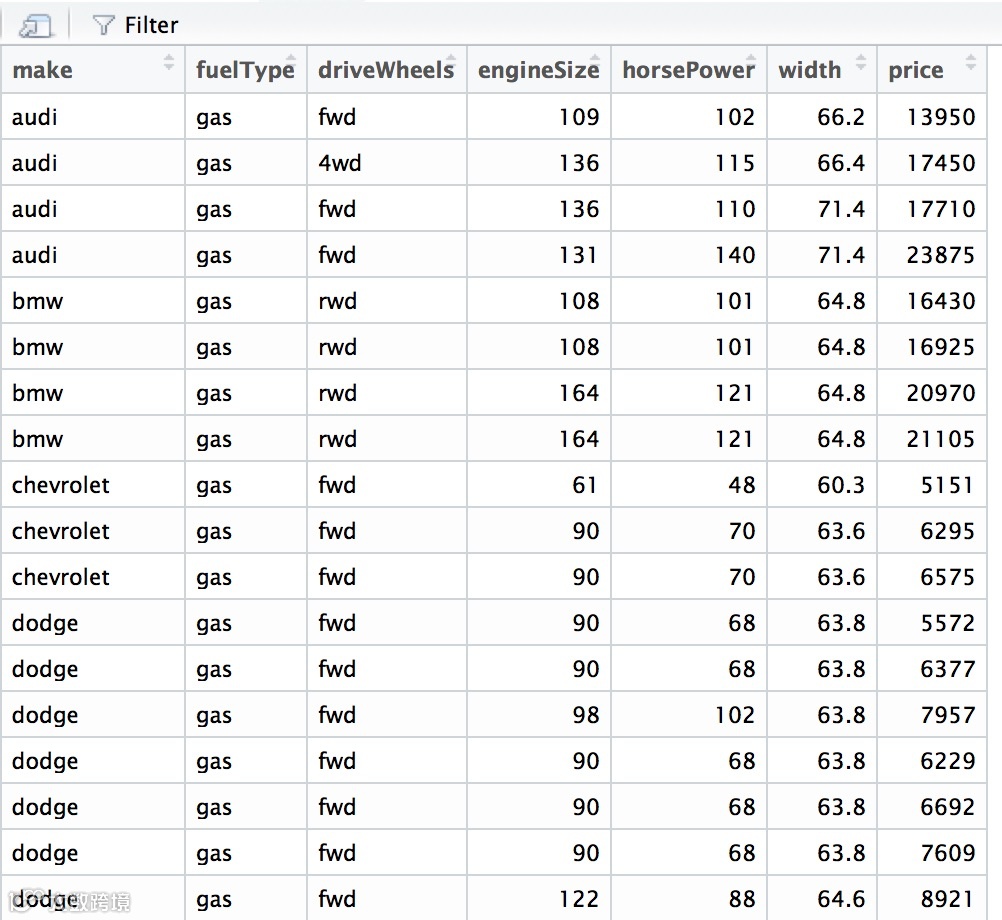Viewport: 1002px width, 920px height.
Task: Select engineSize cell 98
Action: coord(539,715)
